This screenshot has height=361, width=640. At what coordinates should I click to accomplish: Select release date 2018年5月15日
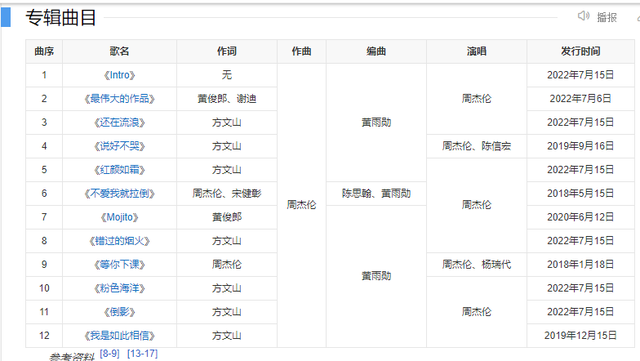[x=580, y=194]
